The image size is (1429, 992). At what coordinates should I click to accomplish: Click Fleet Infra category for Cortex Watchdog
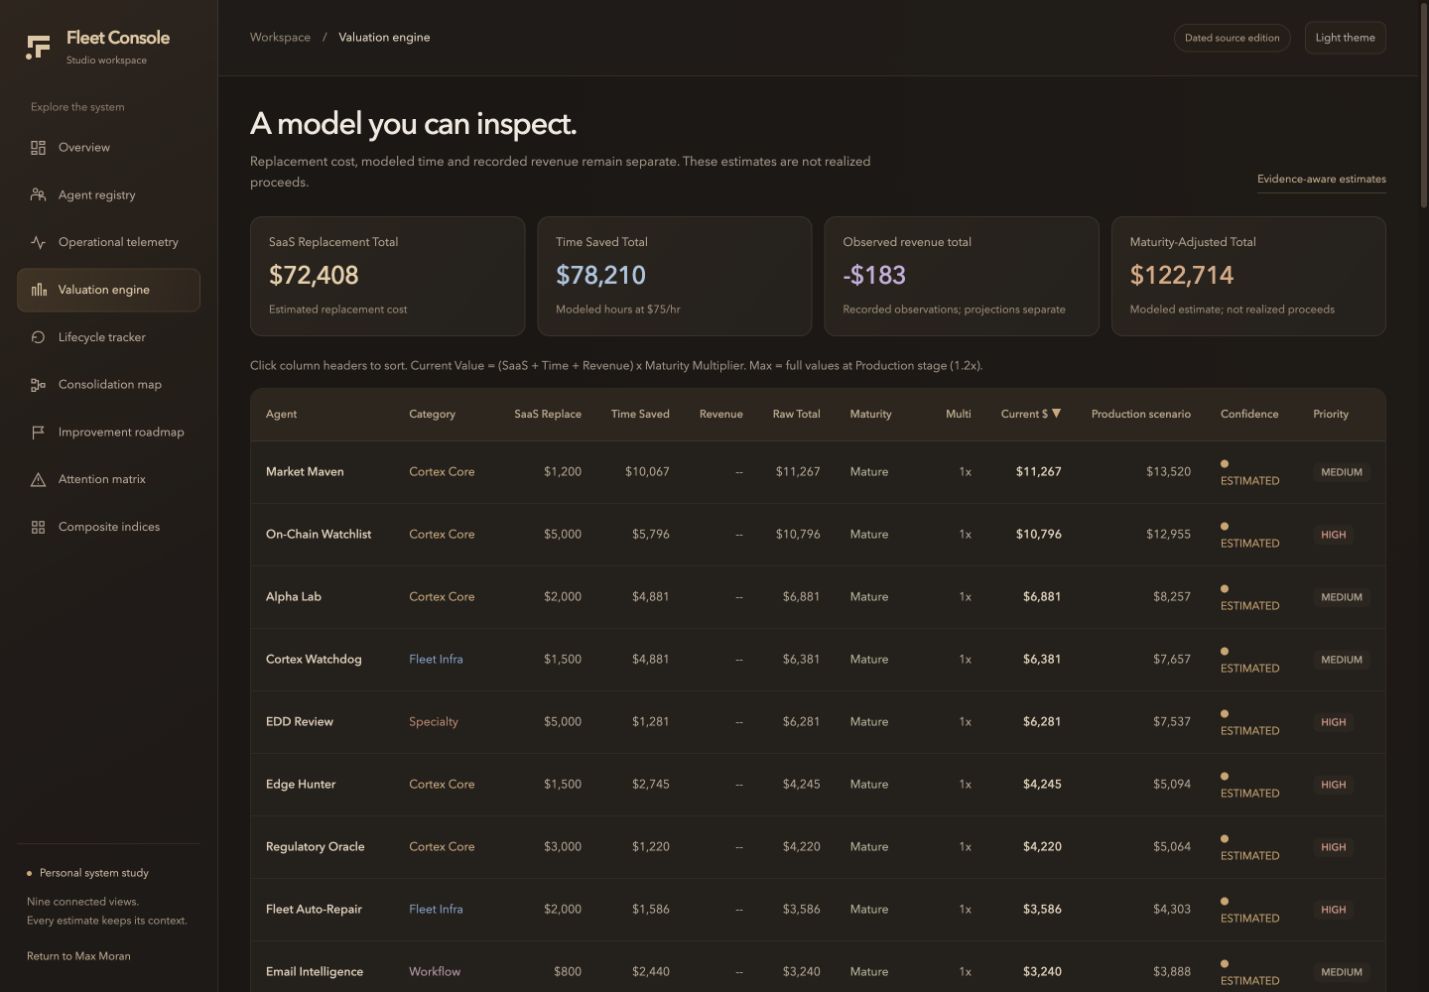(436, 659)
